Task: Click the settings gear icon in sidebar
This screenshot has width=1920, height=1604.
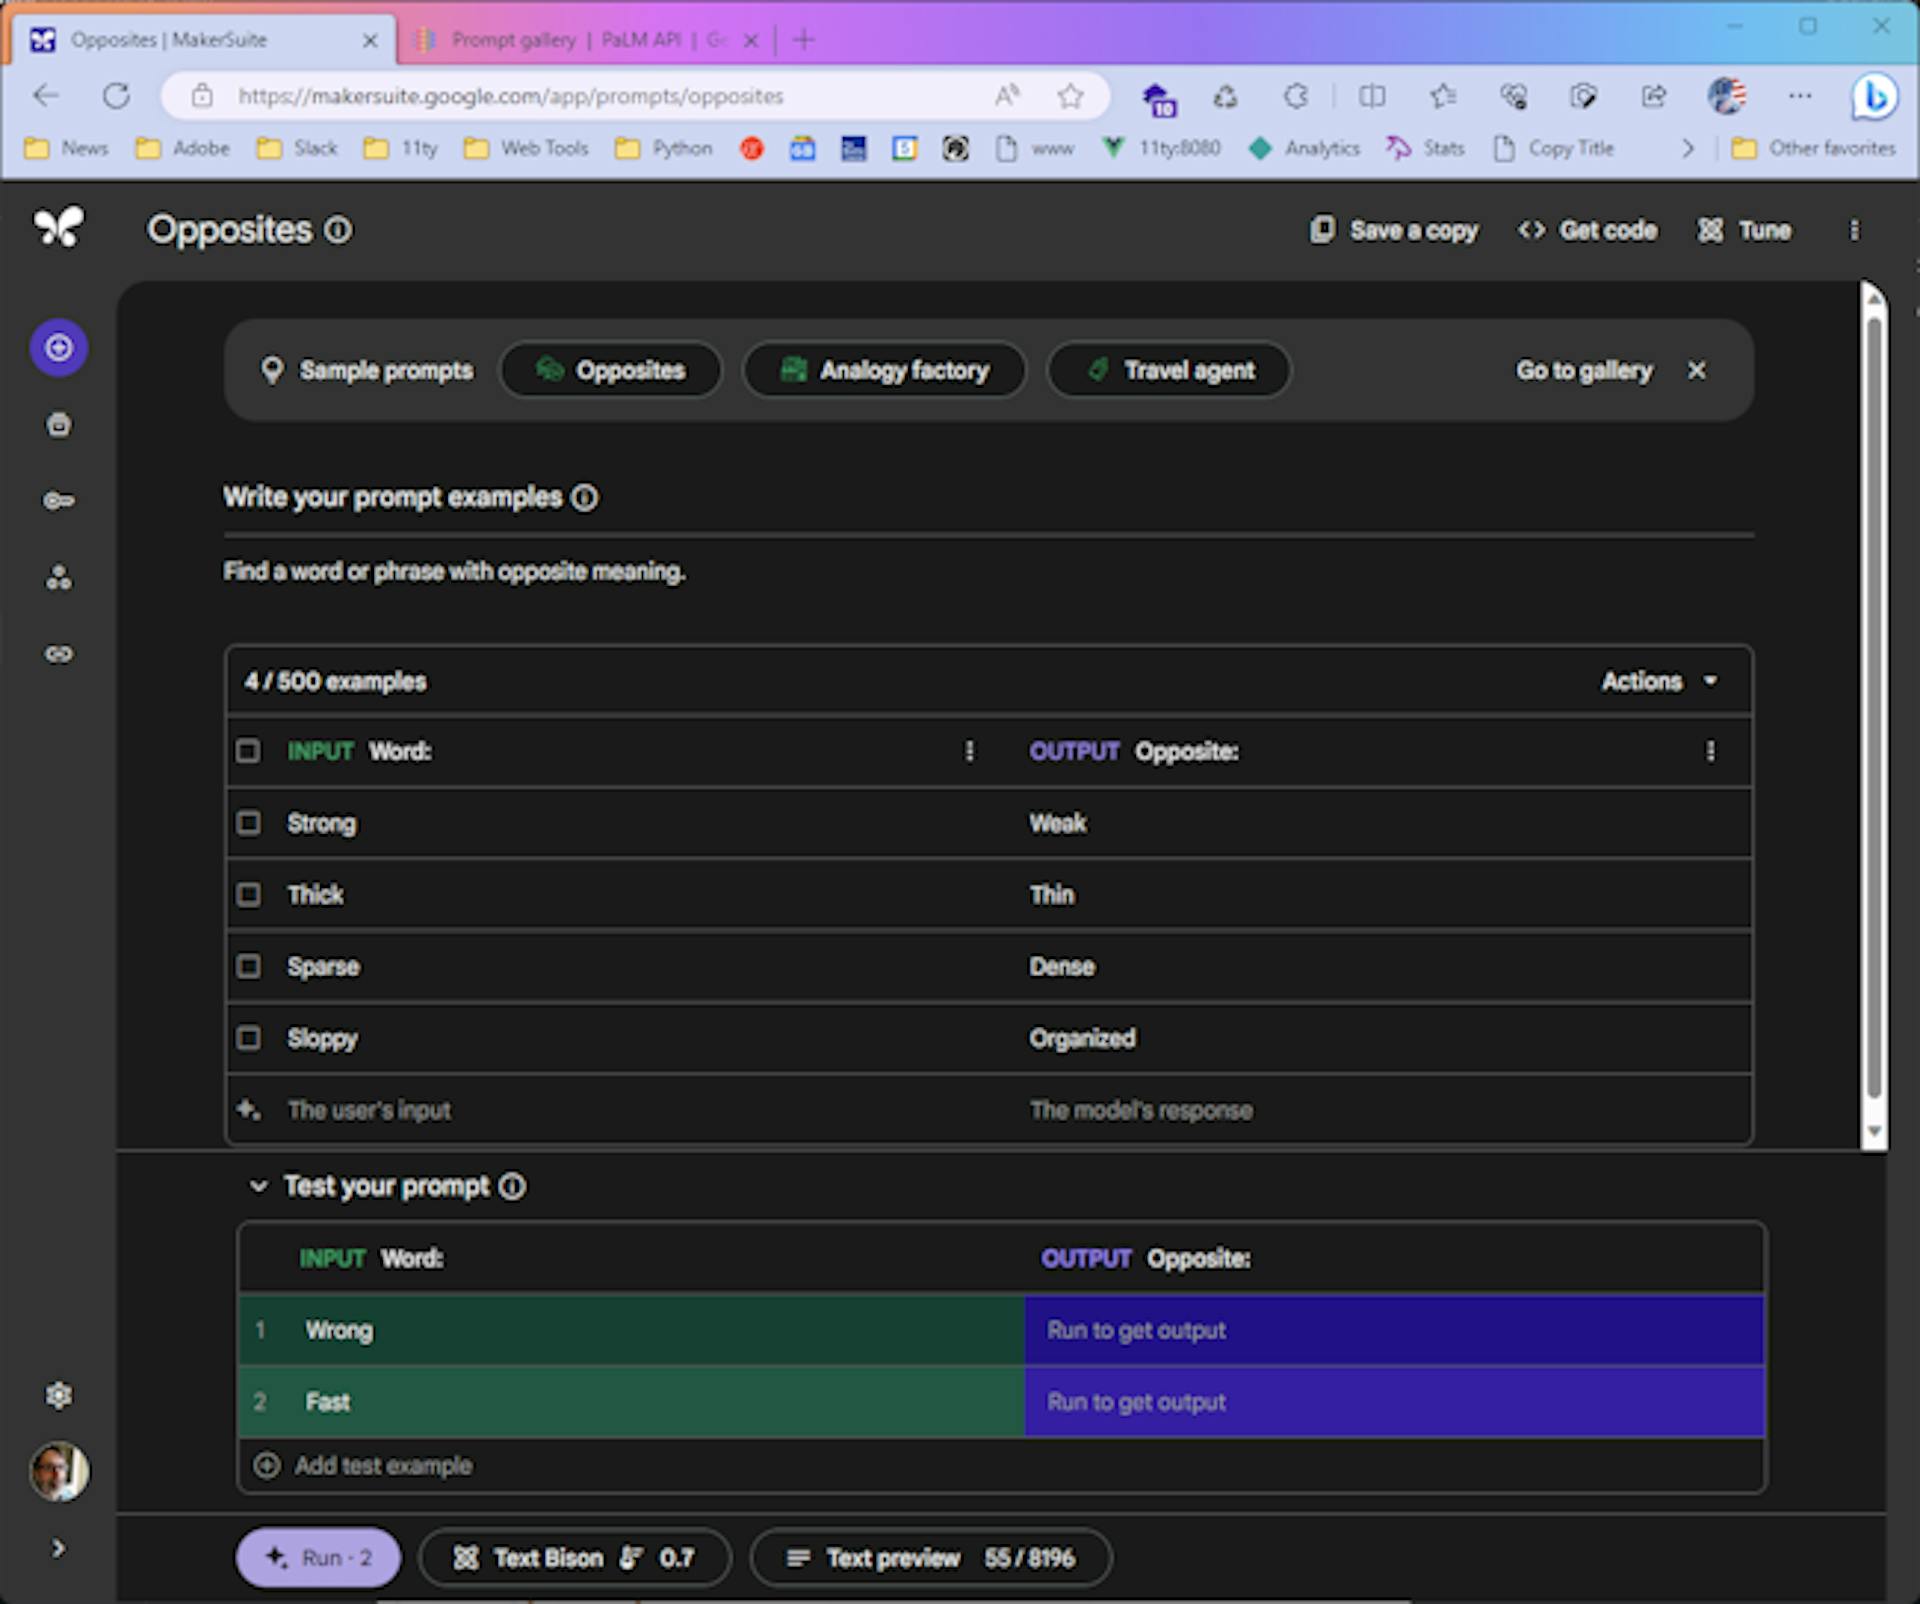Action: click(x=59, y=1394)
